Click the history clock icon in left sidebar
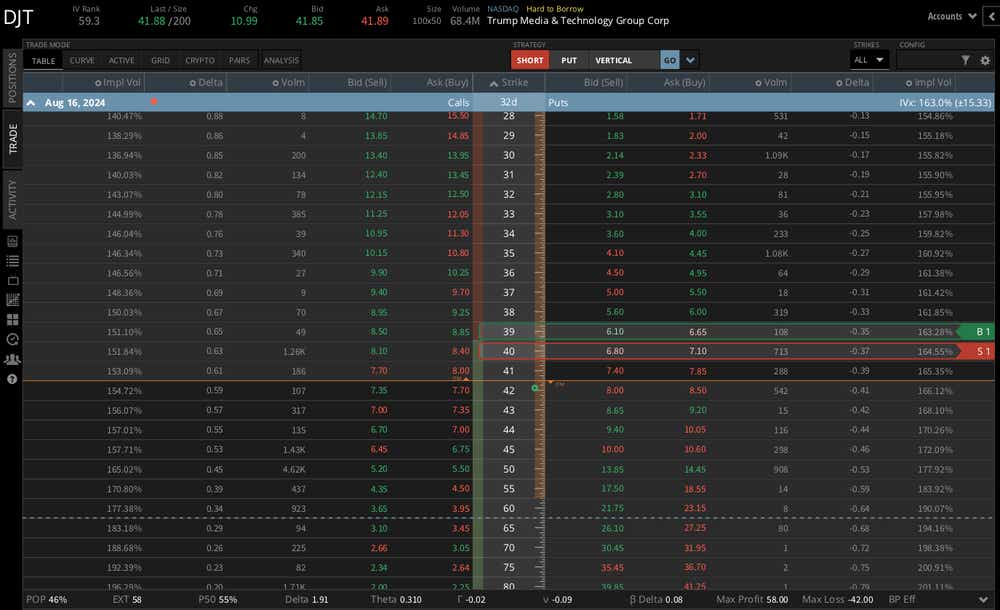The height and width of the screenshot is (610, 1000). pos(12,338)
